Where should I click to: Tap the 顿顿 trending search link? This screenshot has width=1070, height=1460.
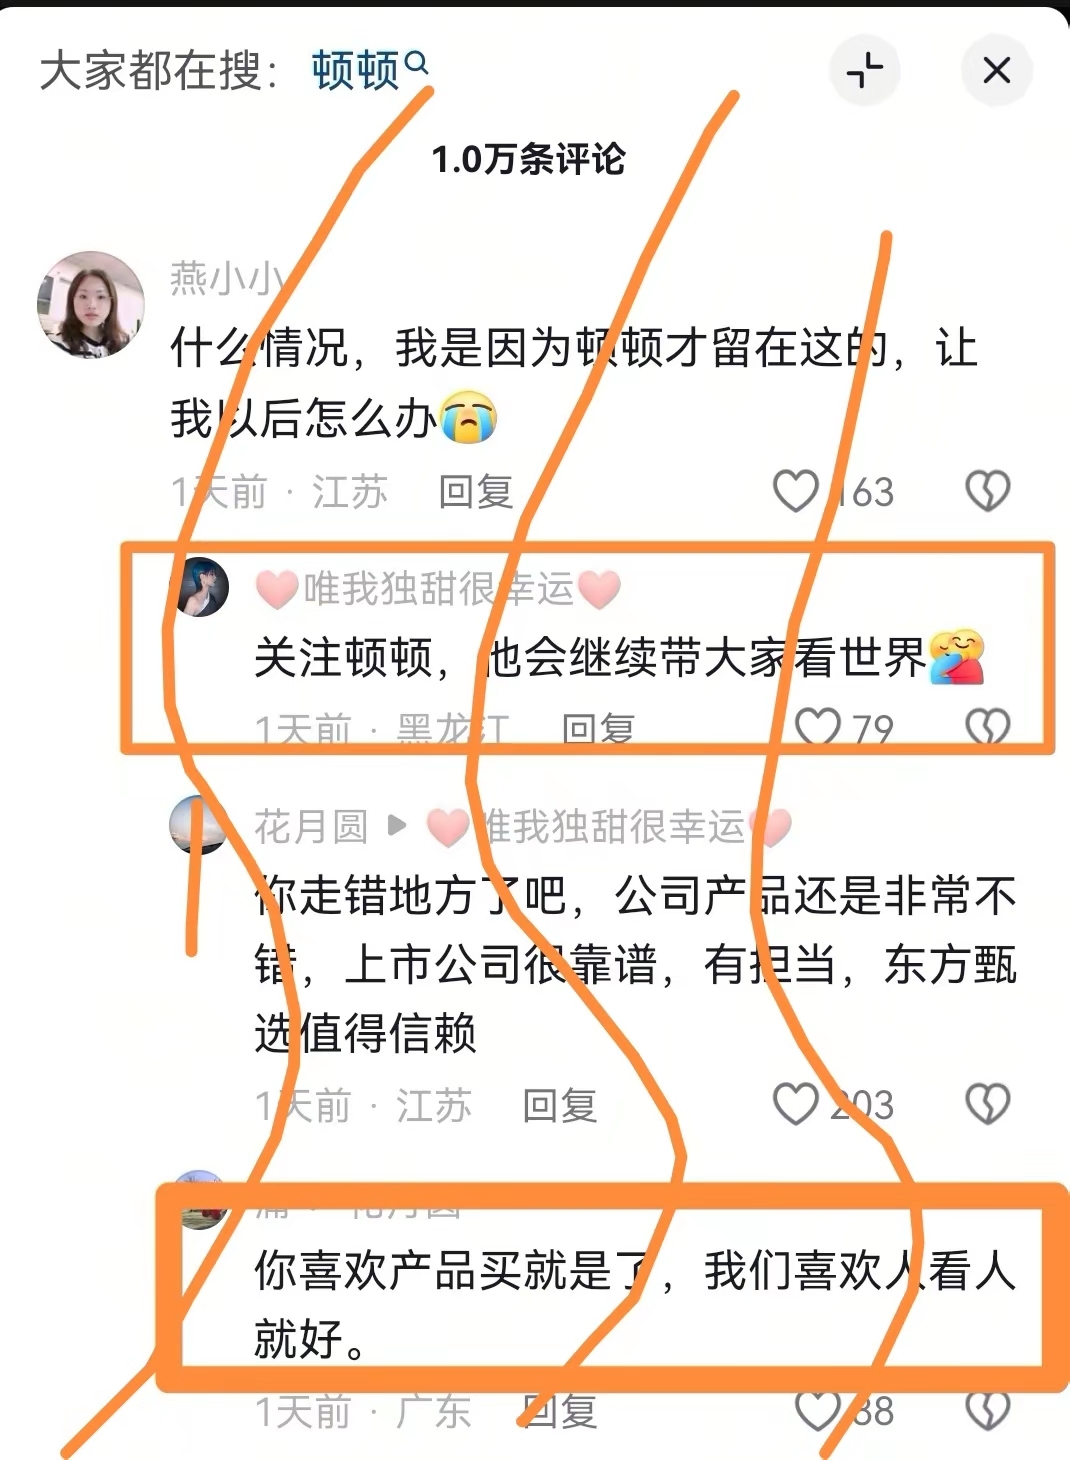[x=355, y=71]
